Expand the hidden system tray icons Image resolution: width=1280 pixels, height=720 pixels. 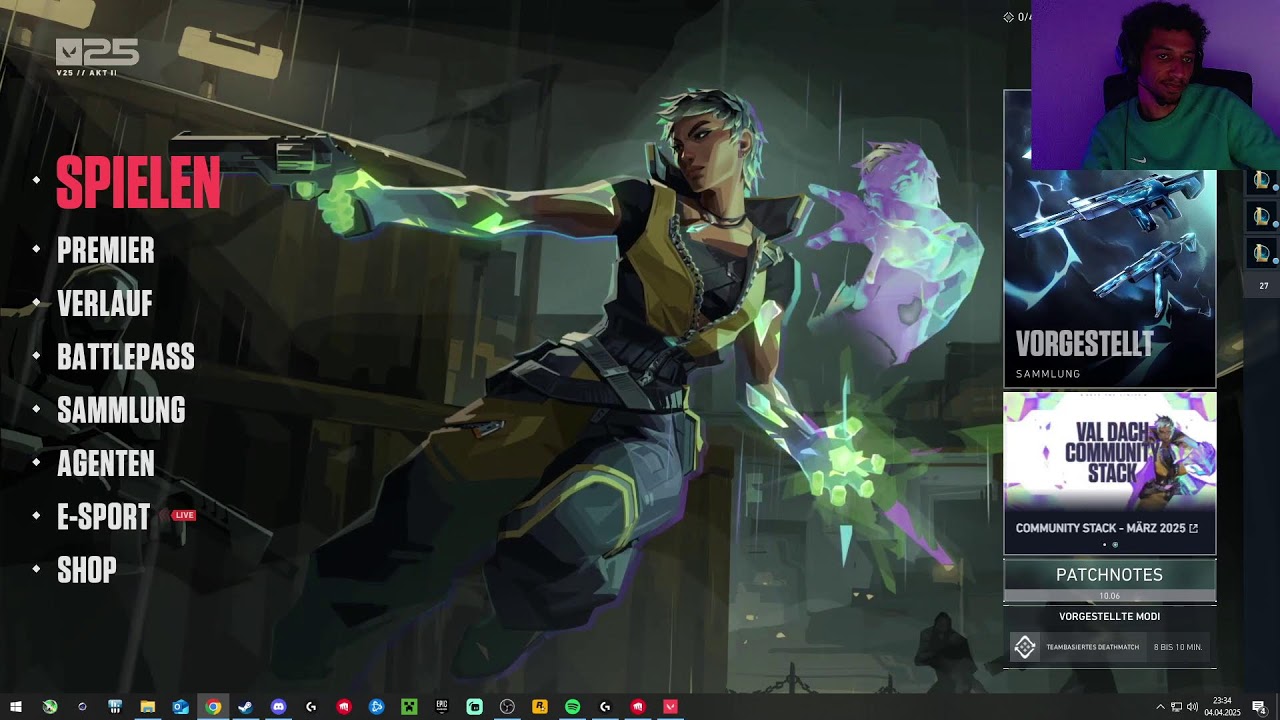[x=1161, y=707]
